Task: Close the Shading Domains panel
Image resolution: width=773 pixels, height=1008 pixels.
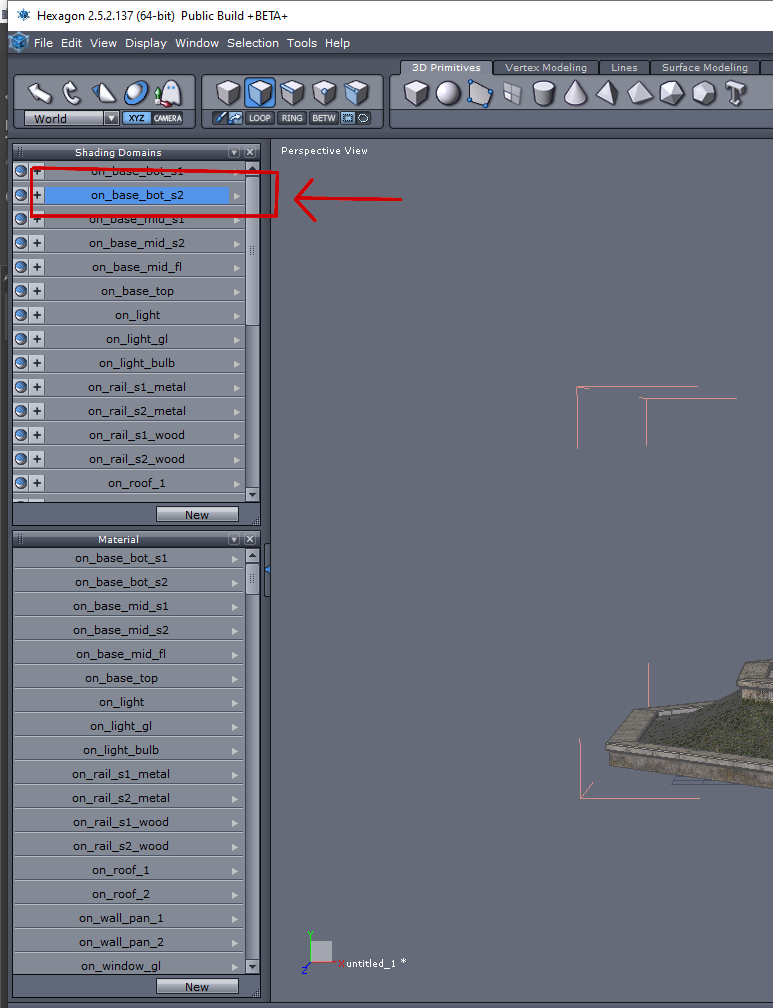Action: (x=250, y=152)
